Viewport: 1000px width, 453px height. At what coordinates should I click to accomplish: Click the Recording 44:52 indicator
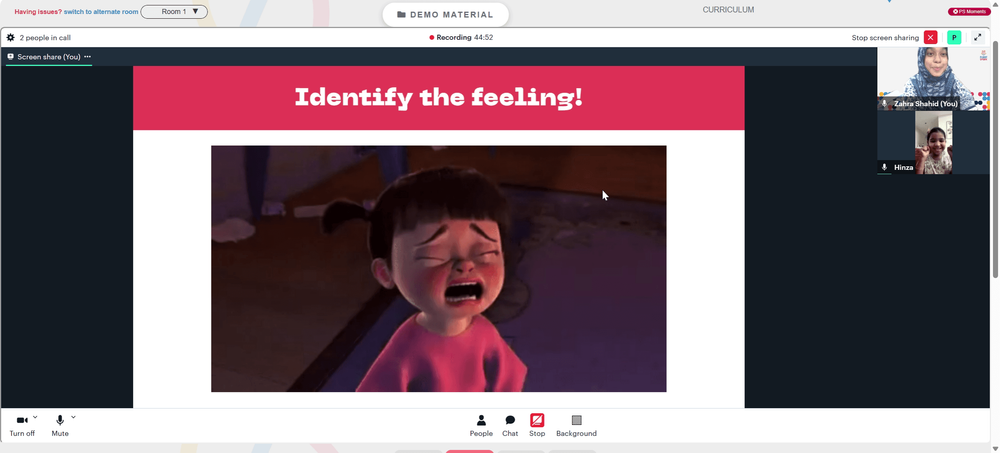pyautogui.click(x=461, y=38)
